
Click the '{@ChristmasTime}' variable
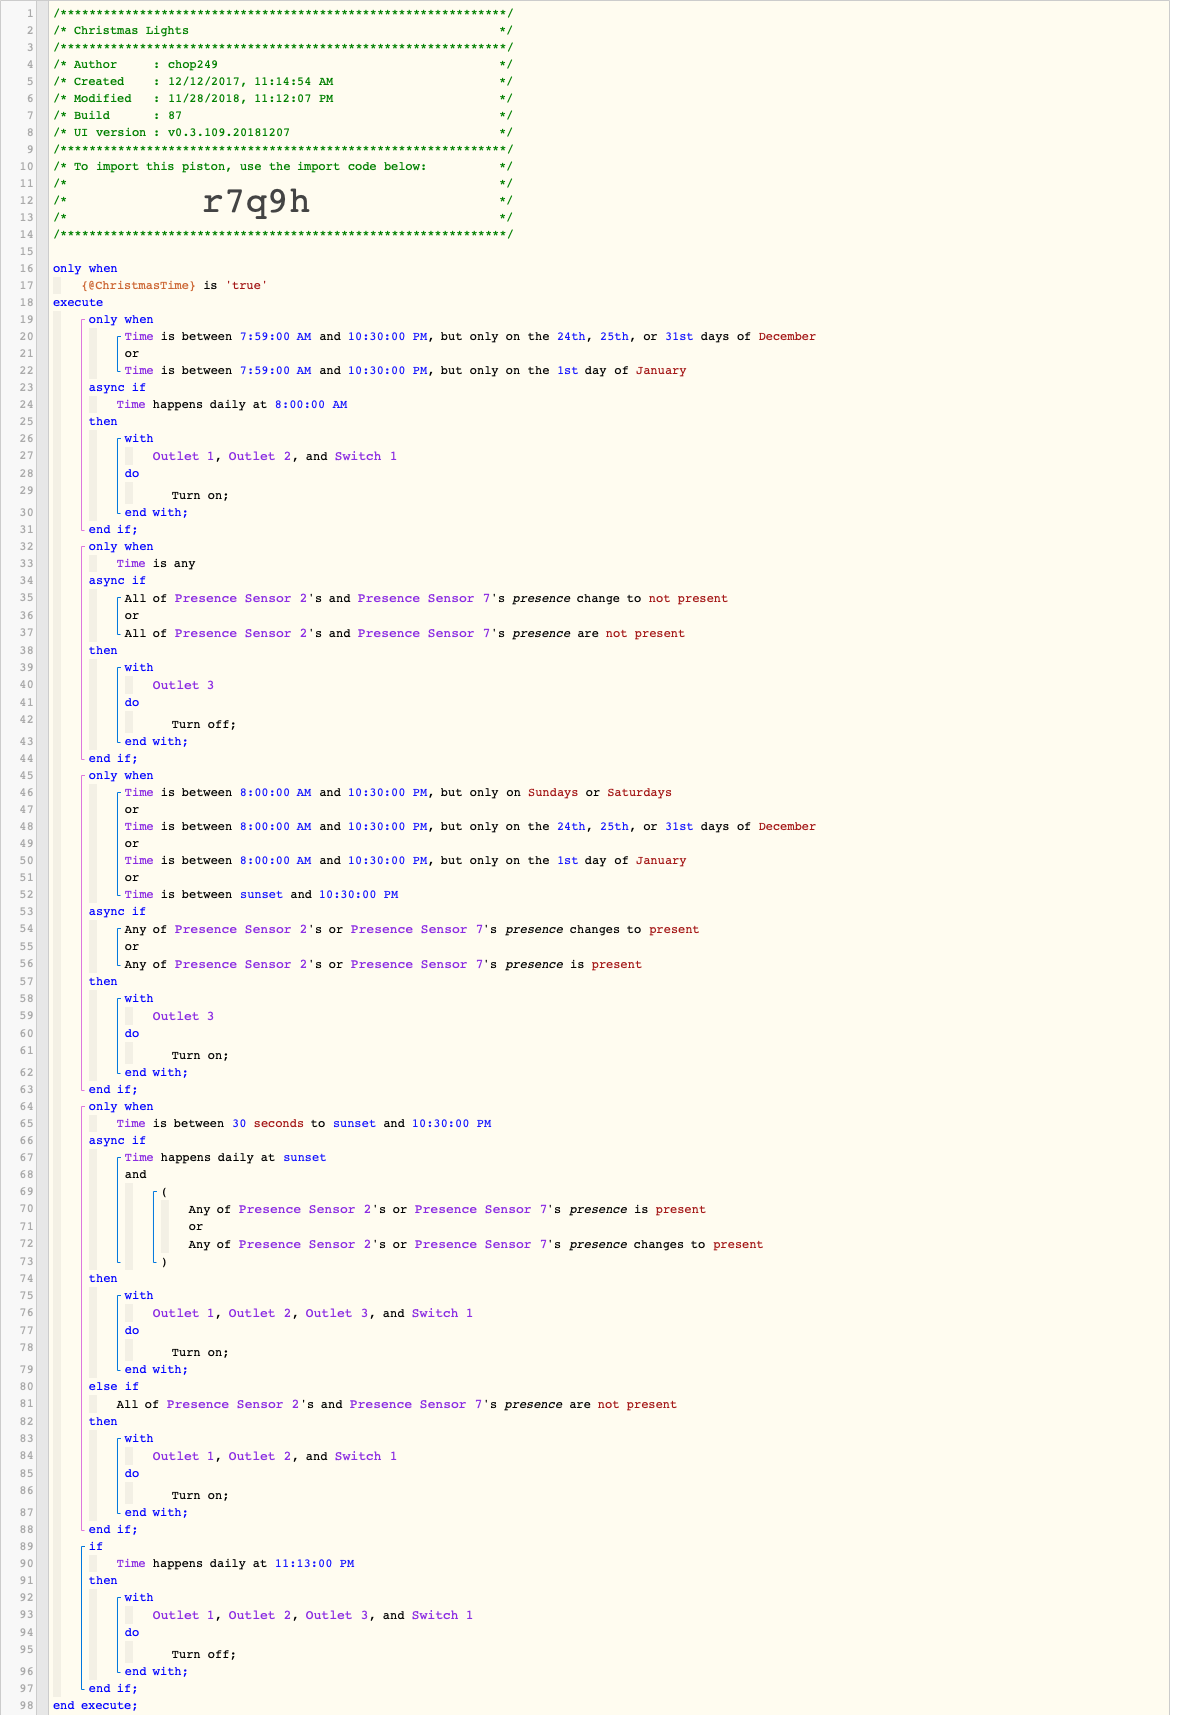coord(139,285)
